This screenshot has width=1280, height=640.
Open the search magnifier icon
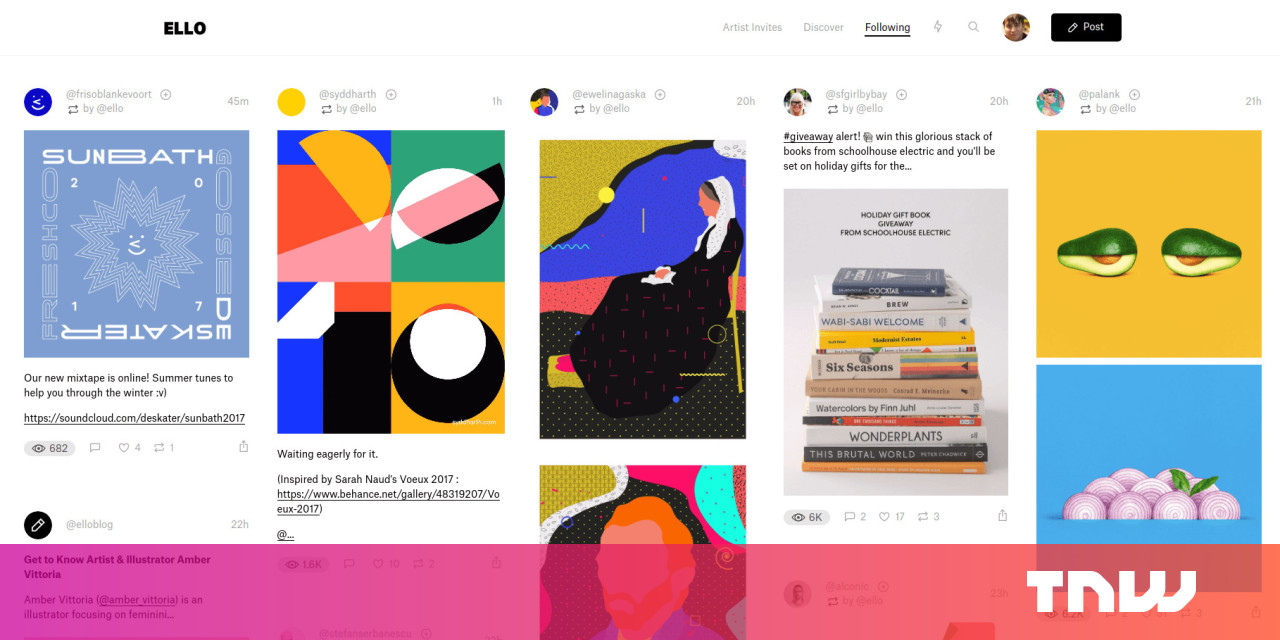pos(973,27)
